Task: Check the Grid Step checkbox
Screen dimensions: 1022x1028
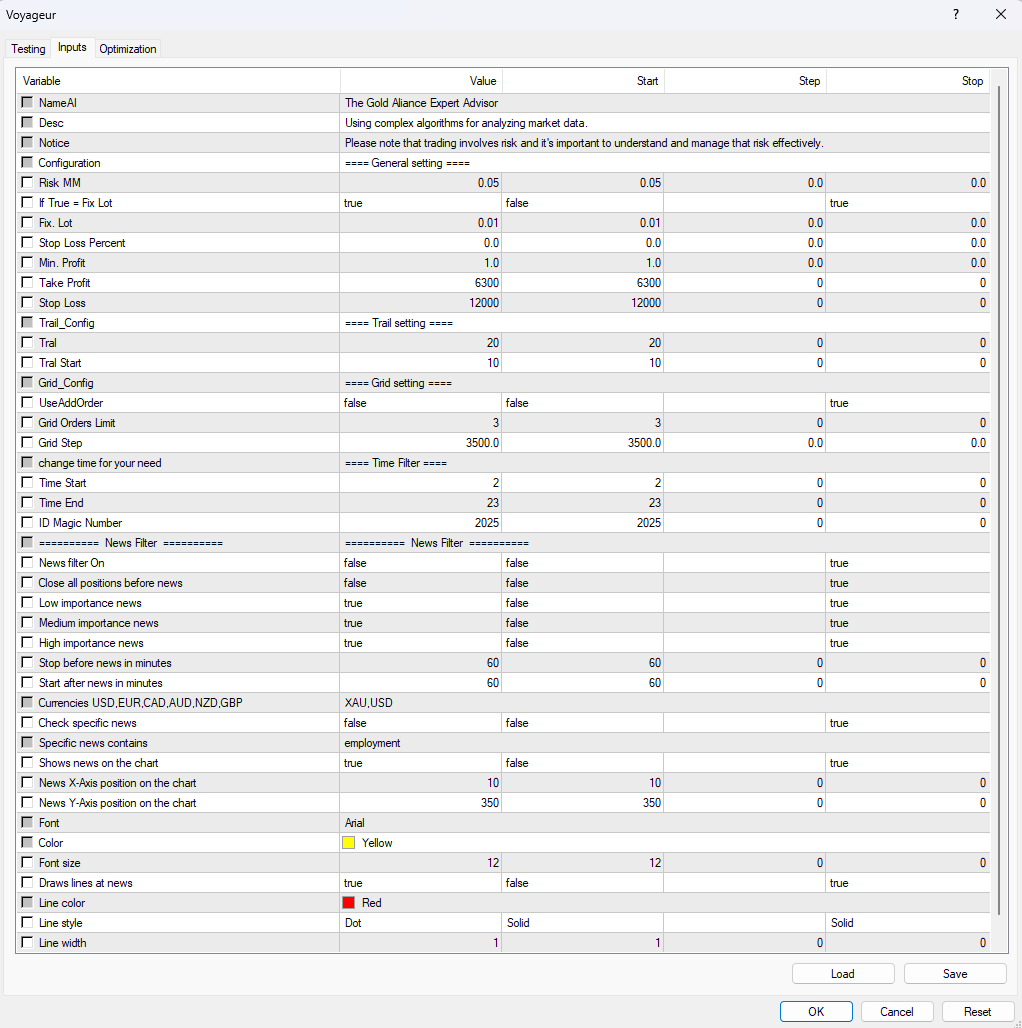Action: (26, 442)
